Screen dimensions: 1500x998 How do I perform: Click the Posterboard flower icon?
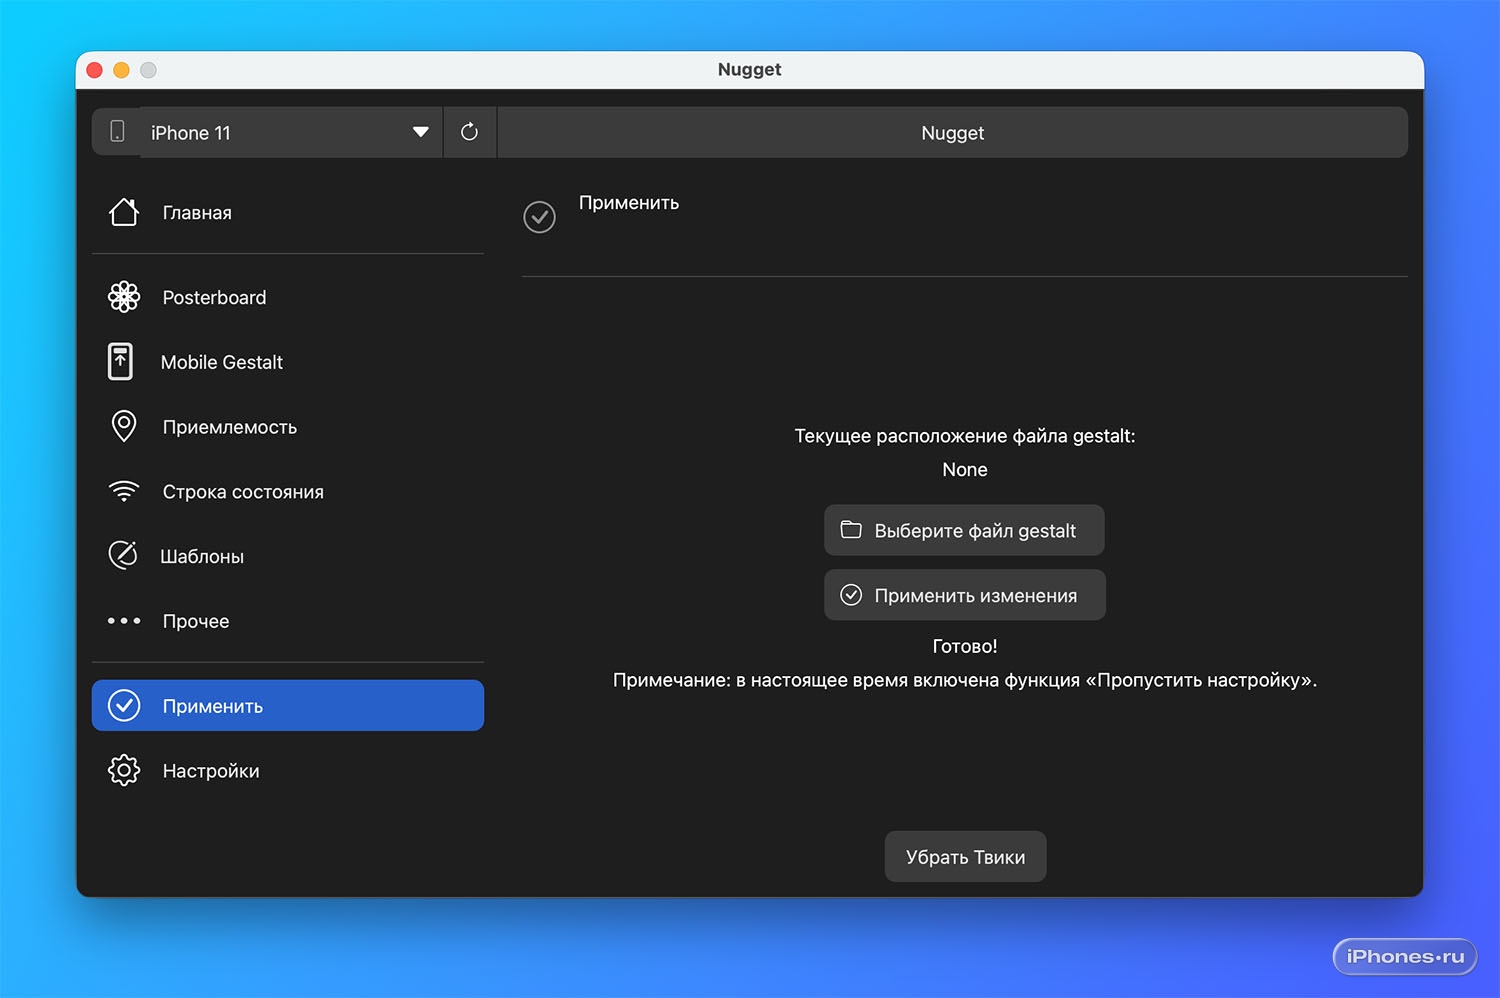[124, 297]
